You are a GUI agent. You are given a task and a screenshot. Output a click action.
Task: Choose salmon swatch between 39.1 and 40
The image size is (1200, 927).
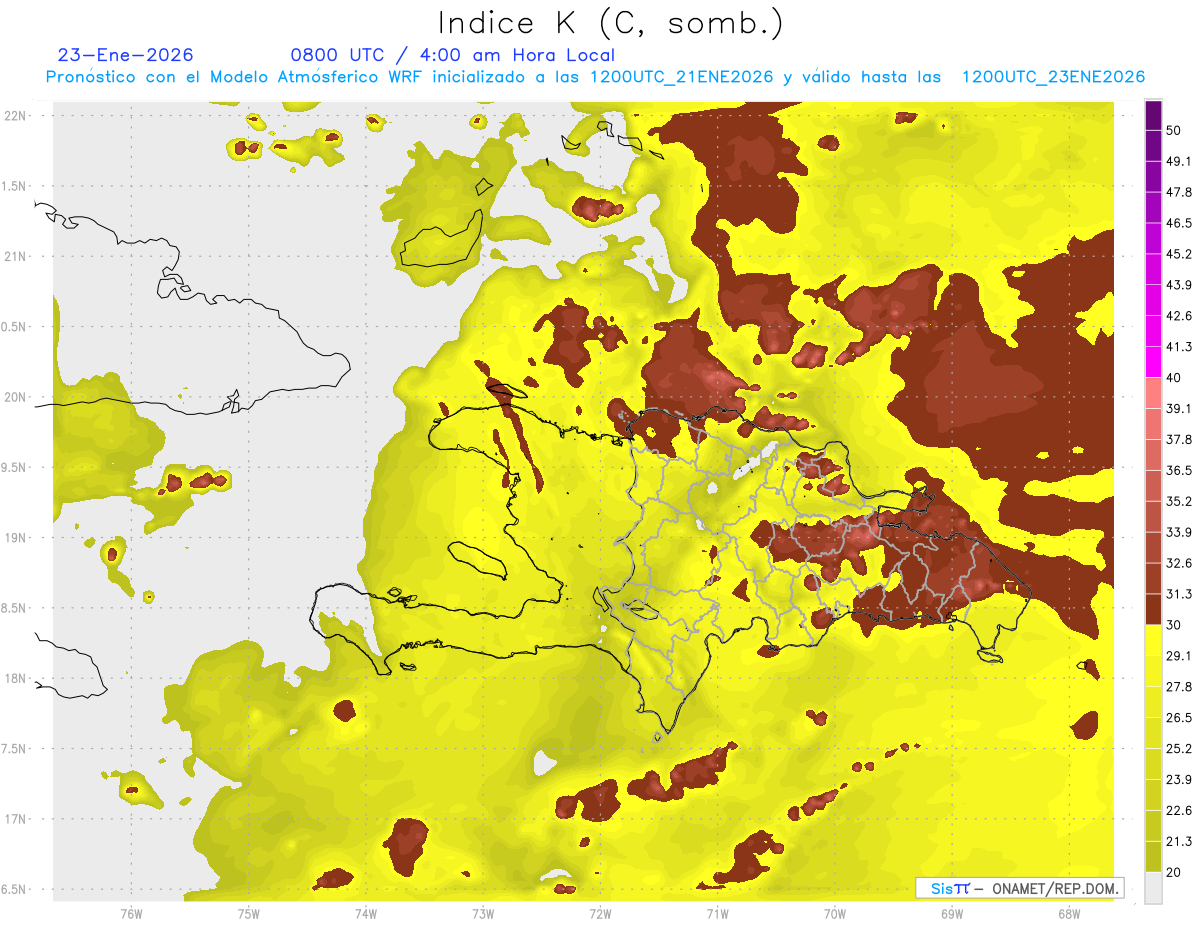coord(1153,393)
